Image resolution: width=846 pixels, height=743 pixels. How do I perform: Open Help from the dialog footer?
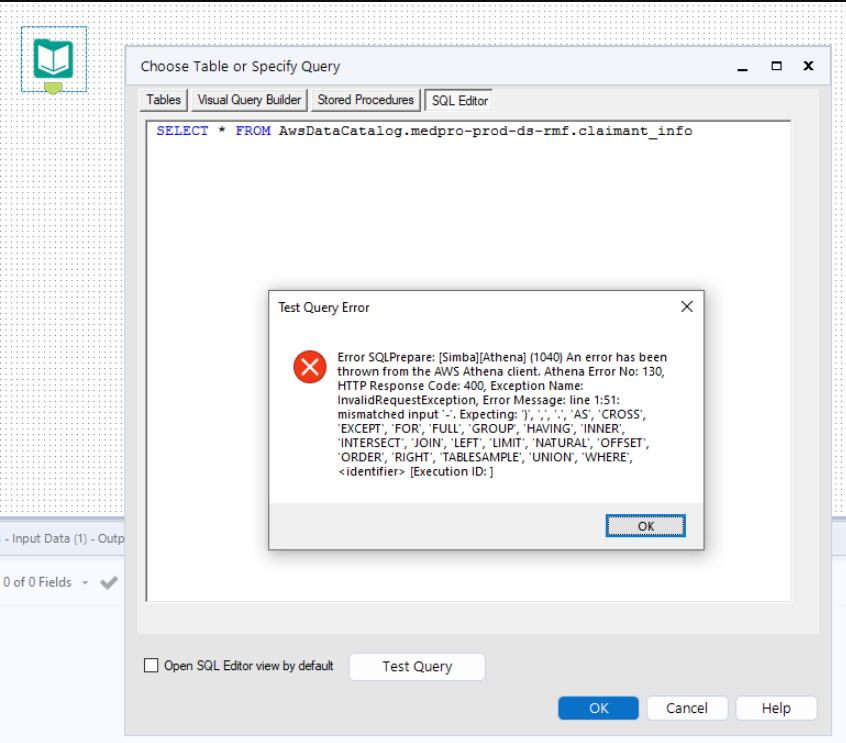[x=776, y=707]
